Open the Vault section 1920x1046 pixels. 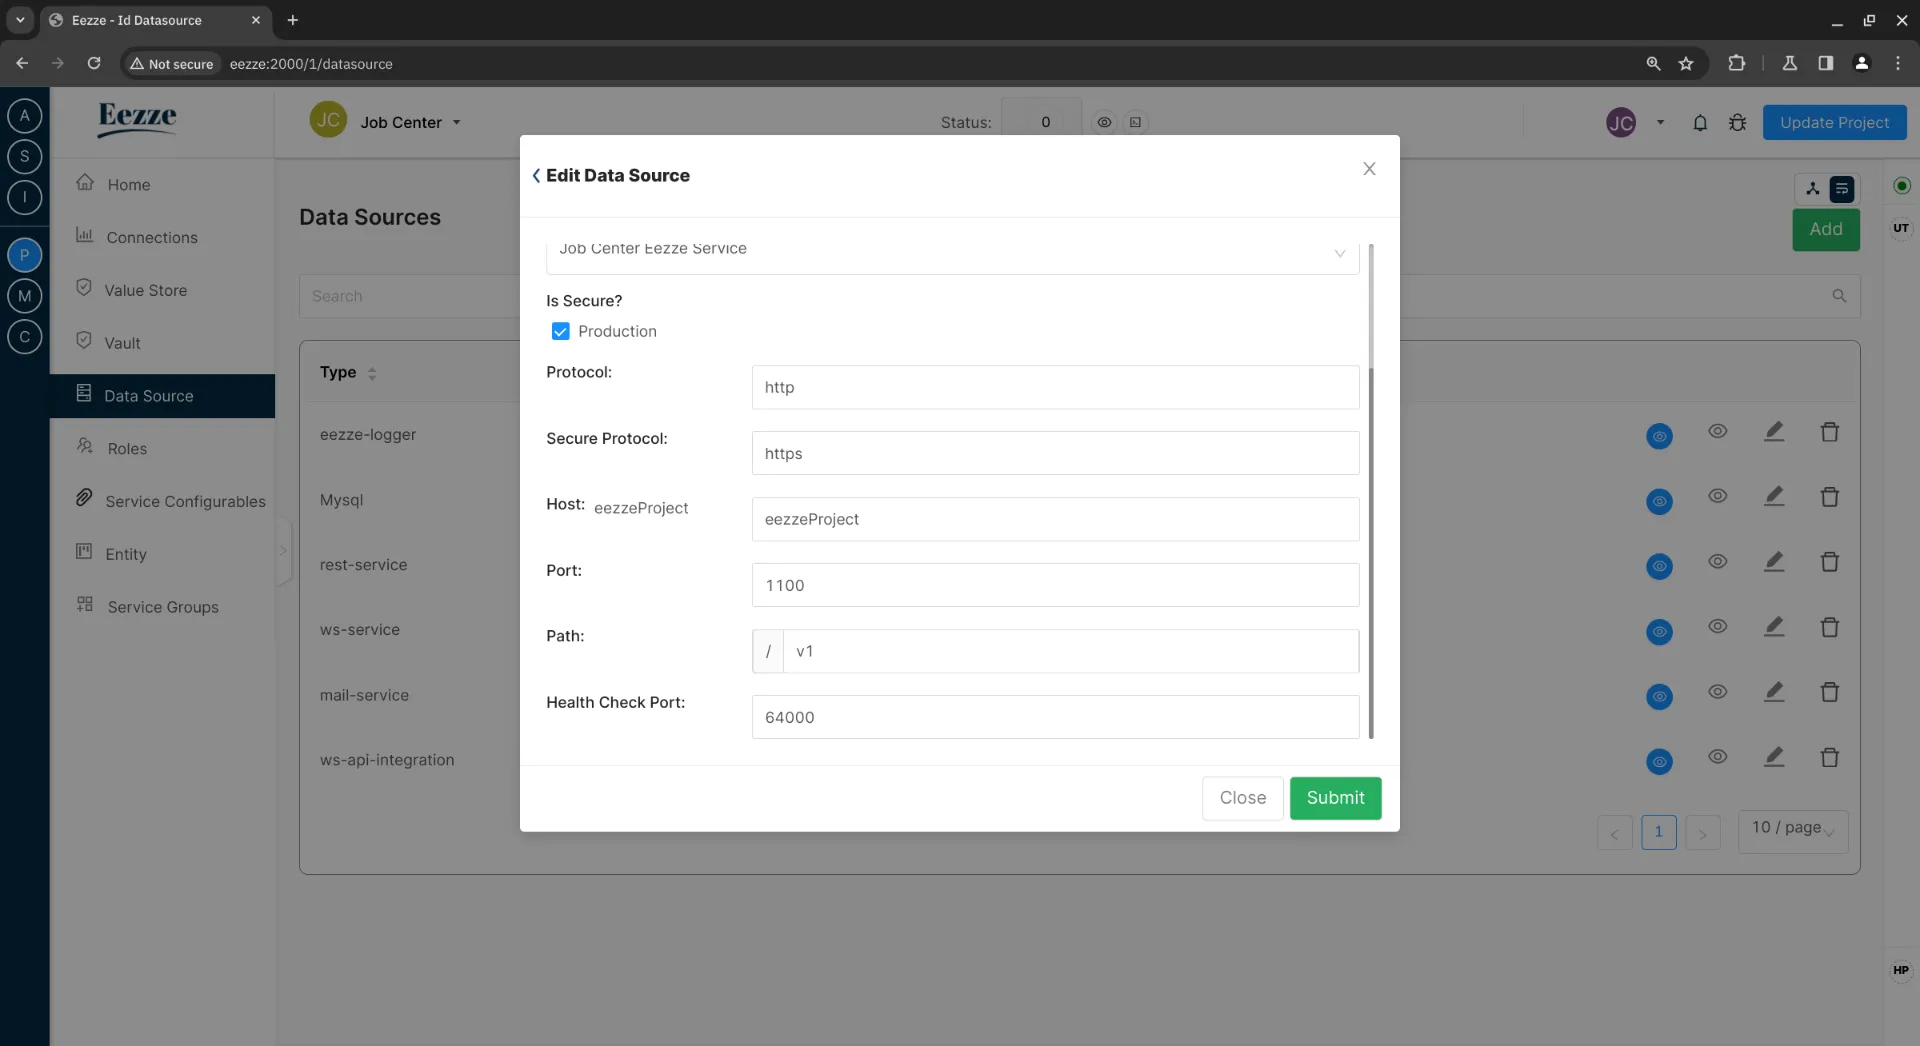[x=124, y=342]
